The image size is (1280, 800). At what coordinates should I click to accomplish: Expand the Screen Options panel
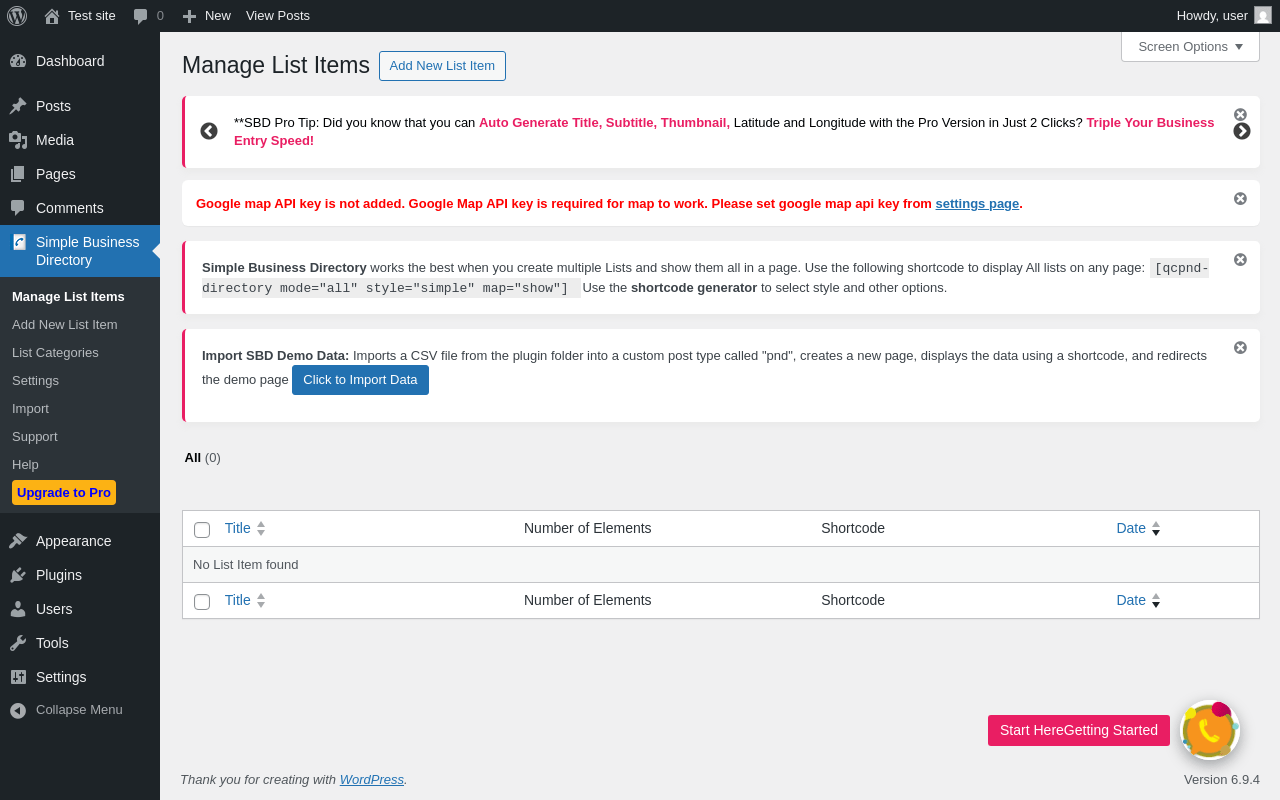(x=1190, y=46)
